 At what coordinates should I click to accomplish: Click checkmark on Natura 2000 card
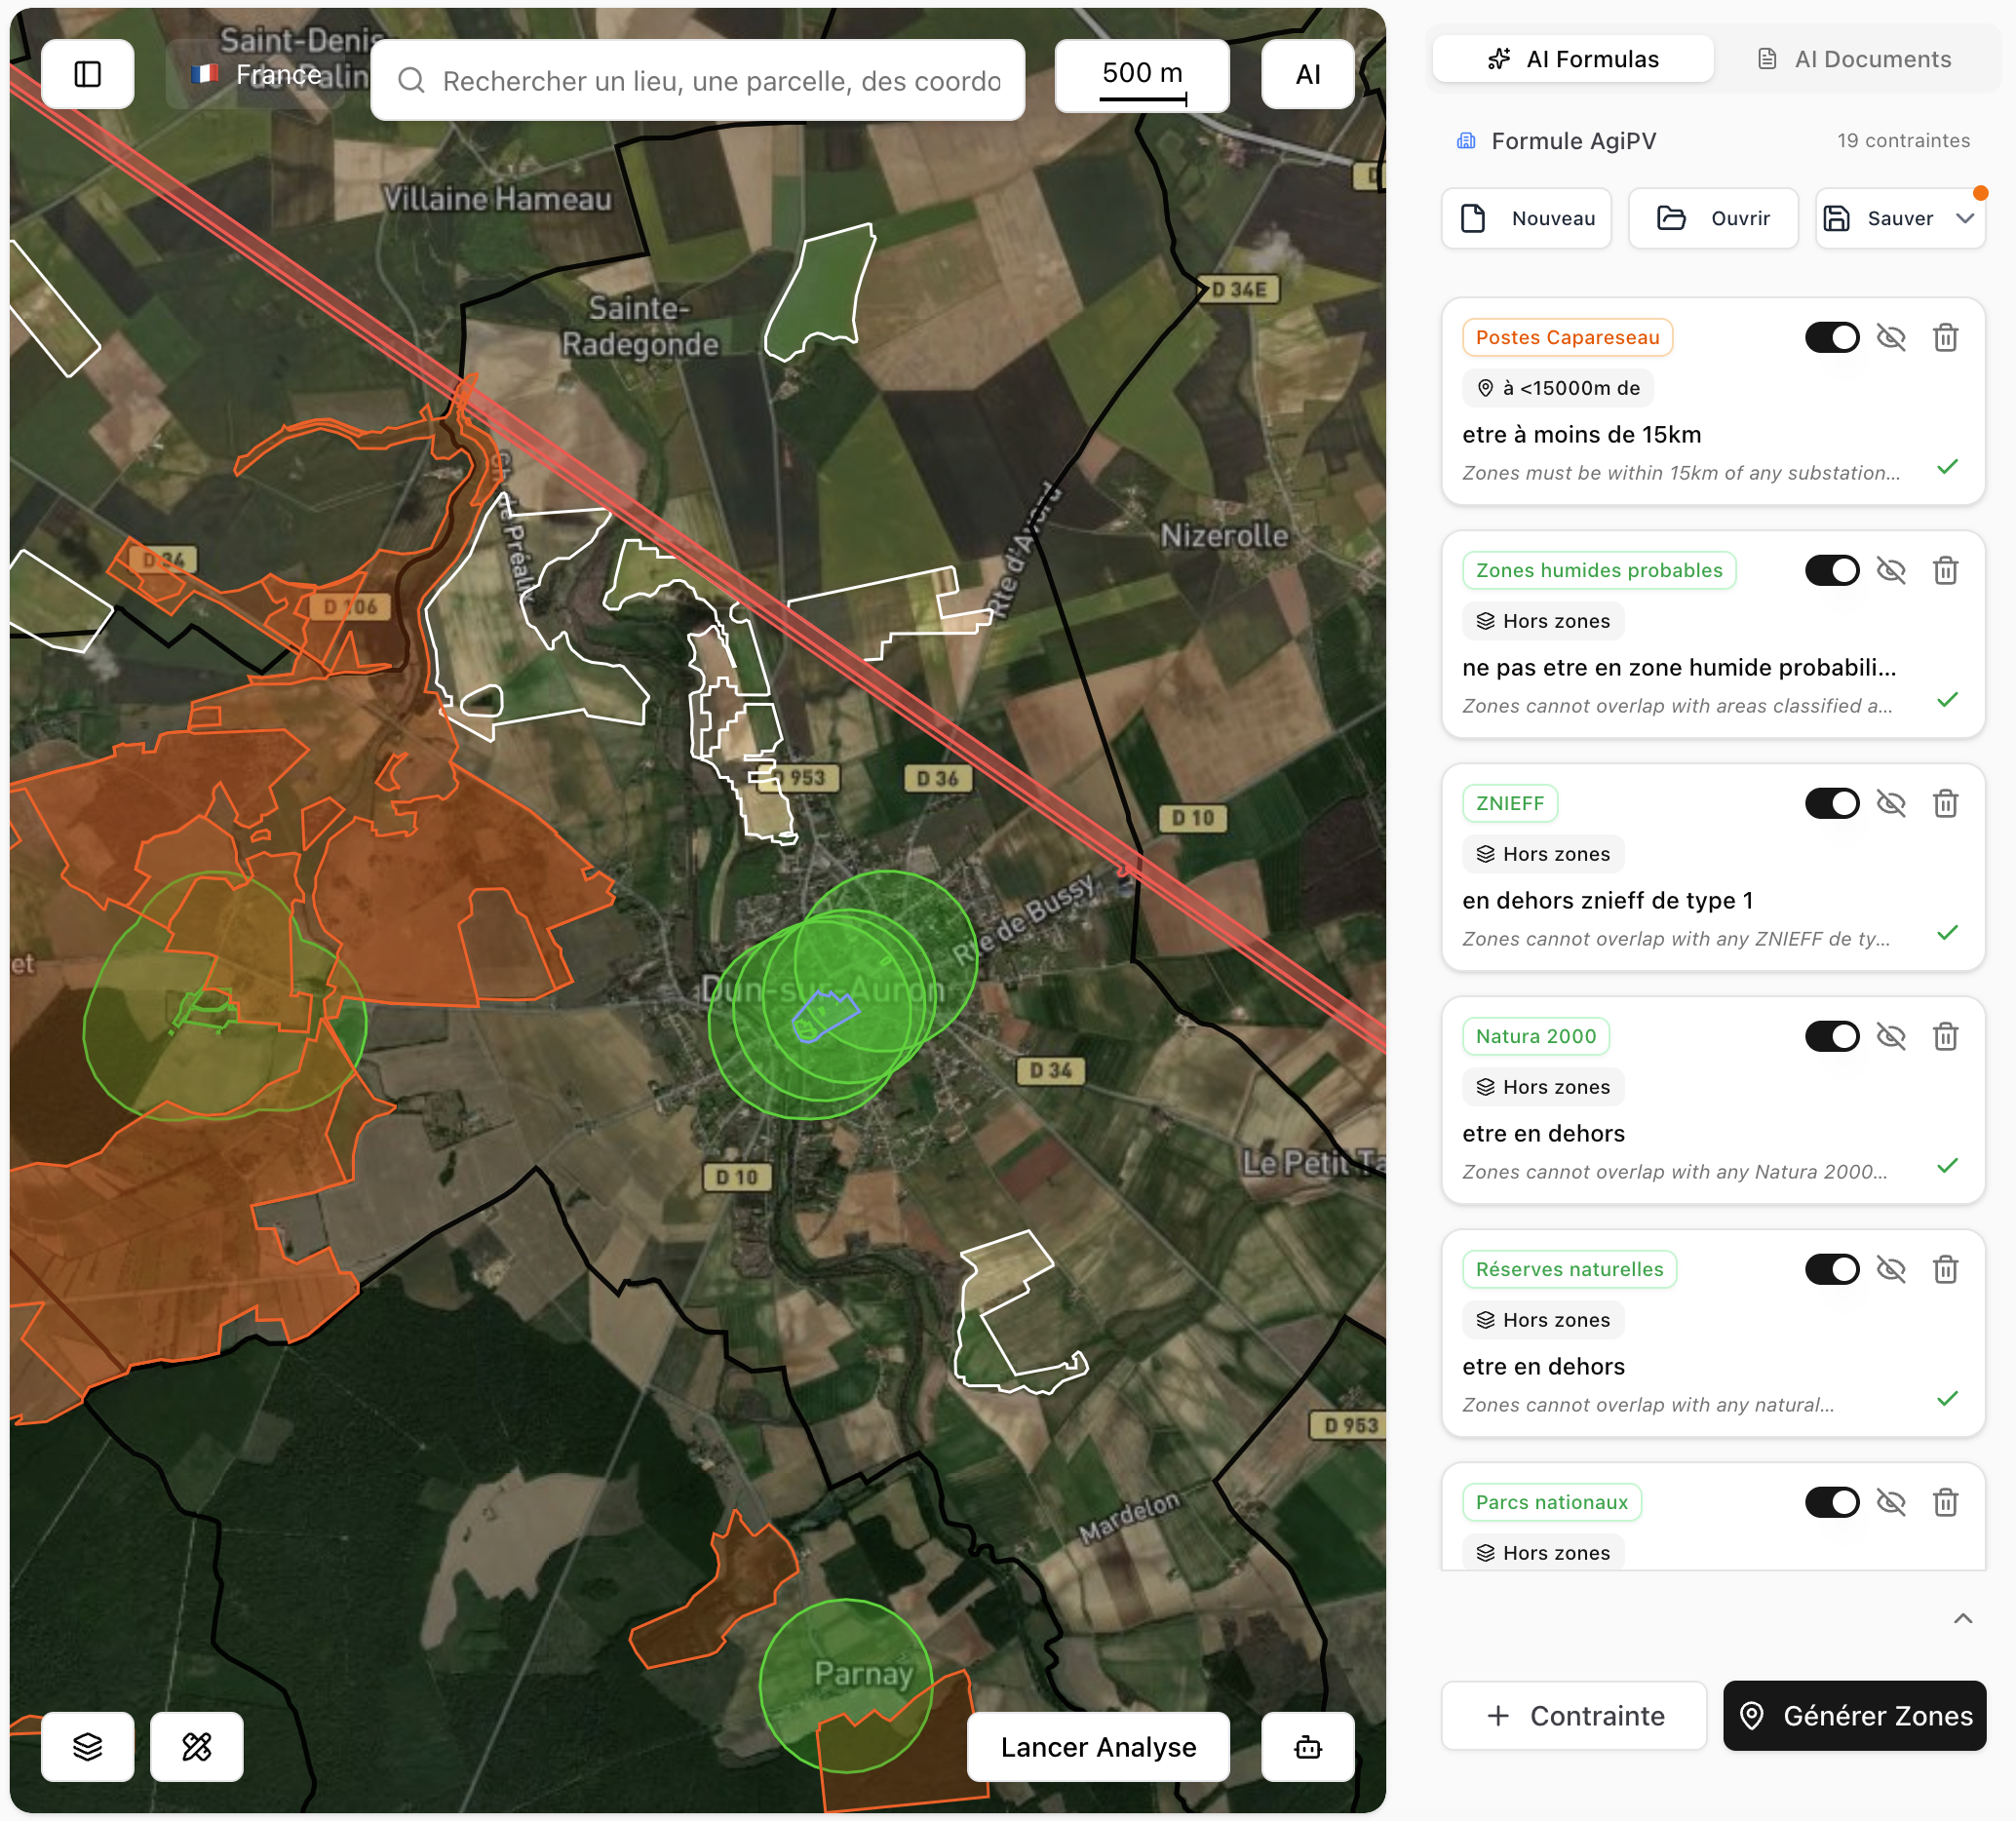pos(1947,1166)
